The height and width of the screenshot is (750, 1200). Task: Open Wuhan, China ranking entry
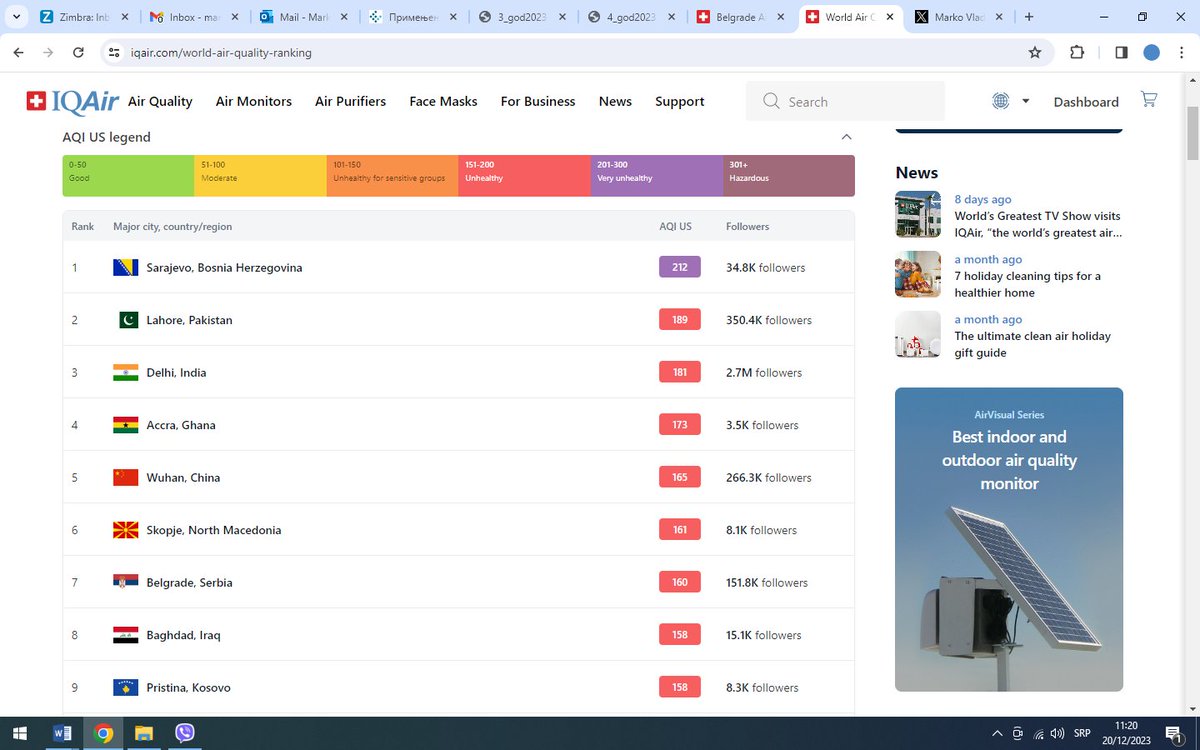coord(459,477)
